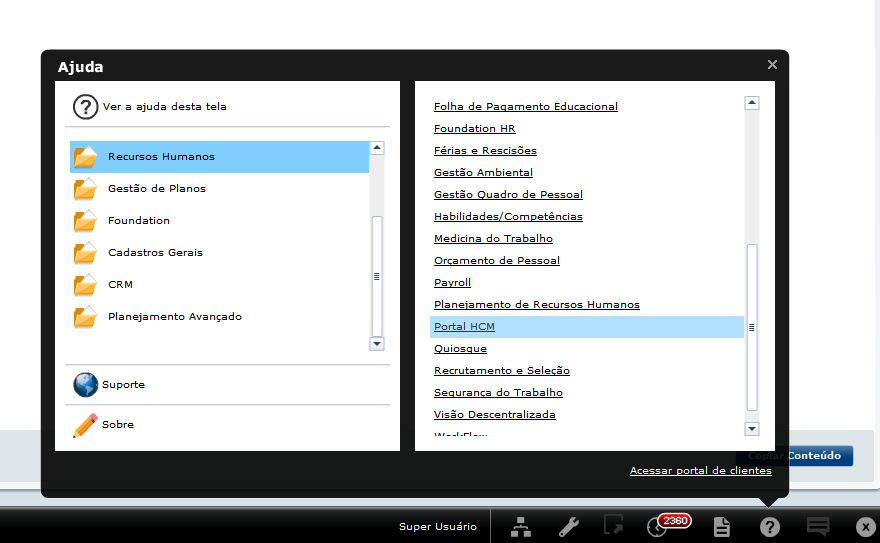Open Gestão Ambiental link
880x543 pixels.
[x=483, y=172]
